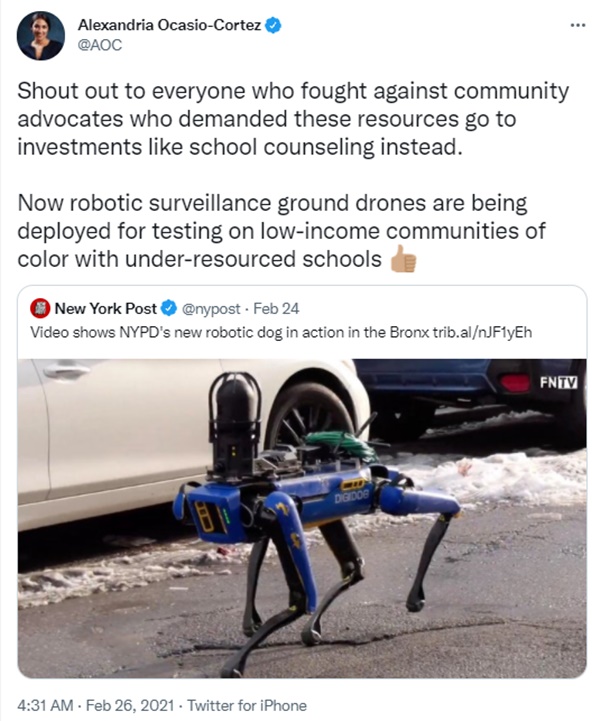Click the DIGIDOG label on the robot
The width and height of the screenshot is (600, 721).
(x=352, y=496)
